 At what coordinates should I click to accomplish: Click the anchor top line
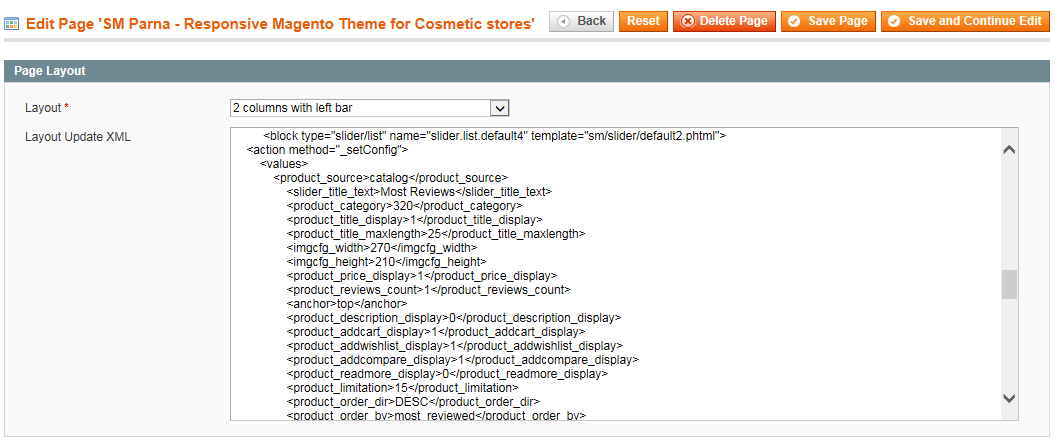pos(347,304)
